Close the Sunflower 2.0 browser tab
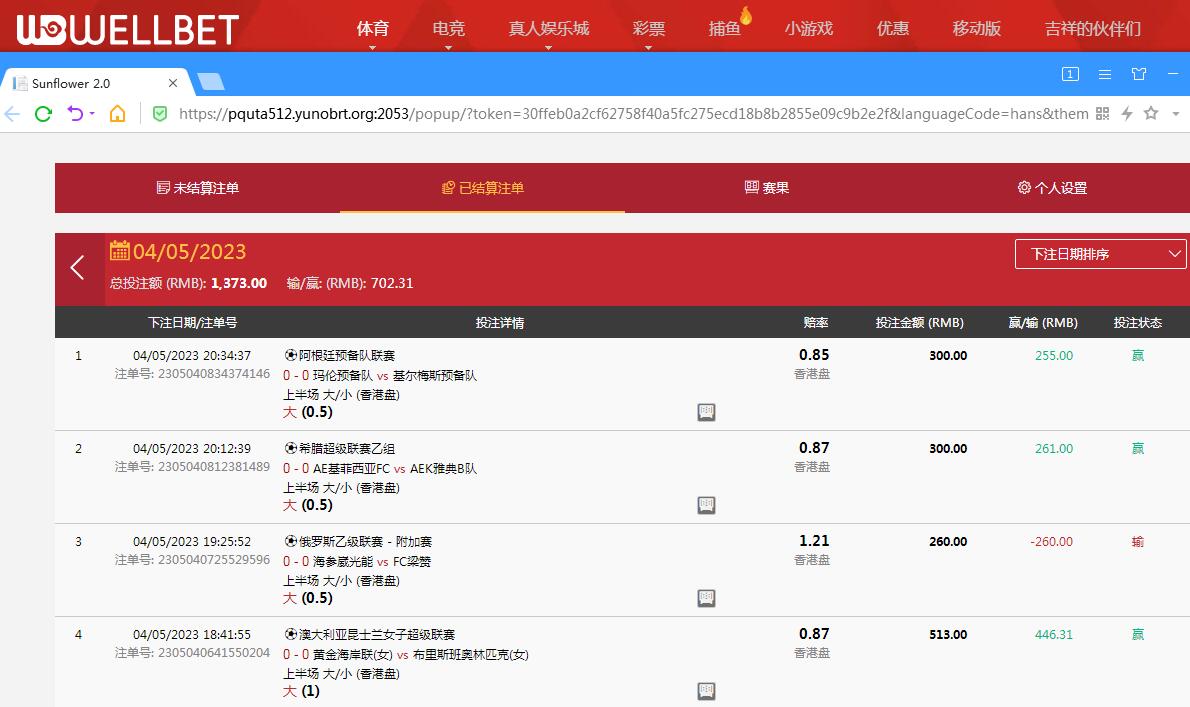 (x=173, y=84)
